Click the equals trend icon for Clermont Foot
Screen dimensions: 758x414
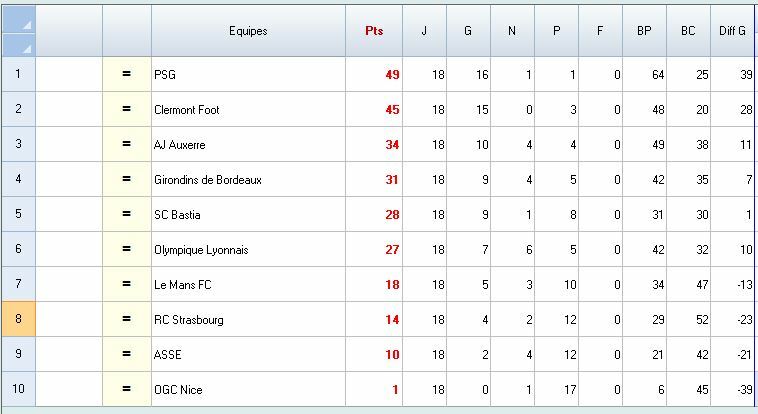point(126,110)
